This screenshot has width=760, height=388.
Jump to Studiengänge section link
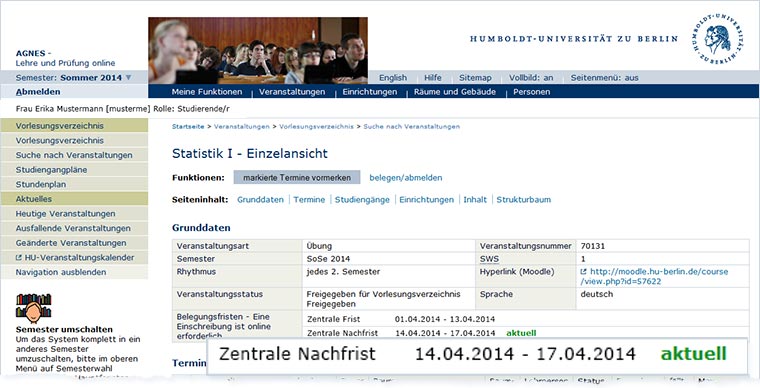[x=362, y=200]
